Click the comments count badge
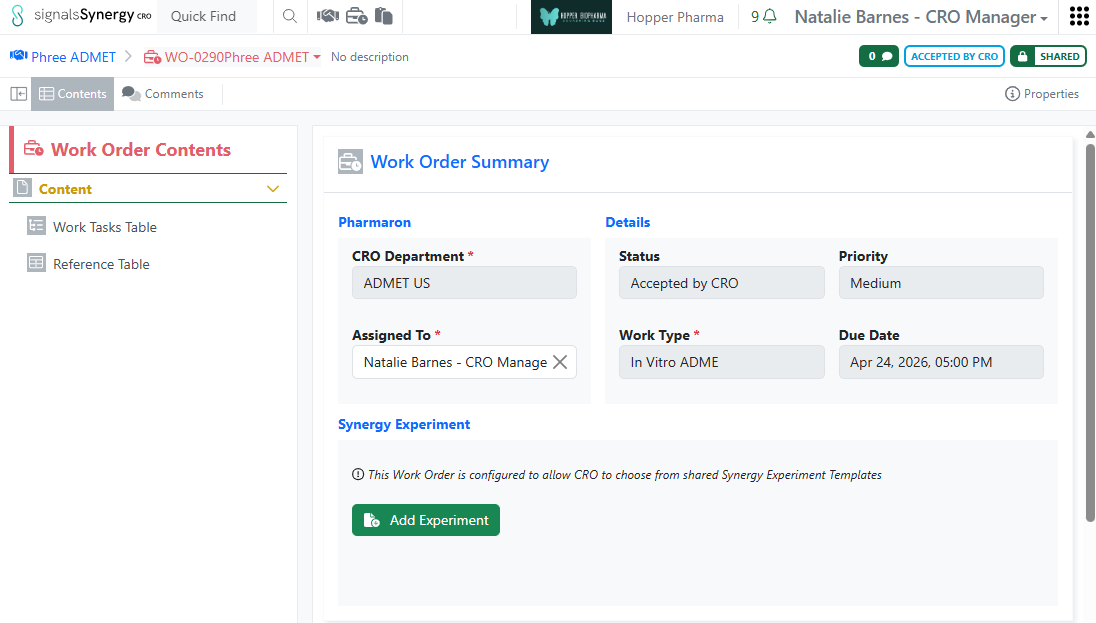Viewport: 1096px width, 623px height. [x=879, y=57]
